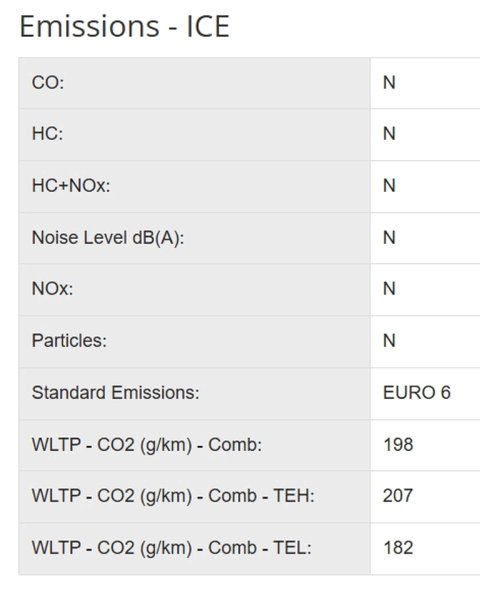The image size is (480, 608).
Task: Click the Particles N value
Action: [389, 341]
